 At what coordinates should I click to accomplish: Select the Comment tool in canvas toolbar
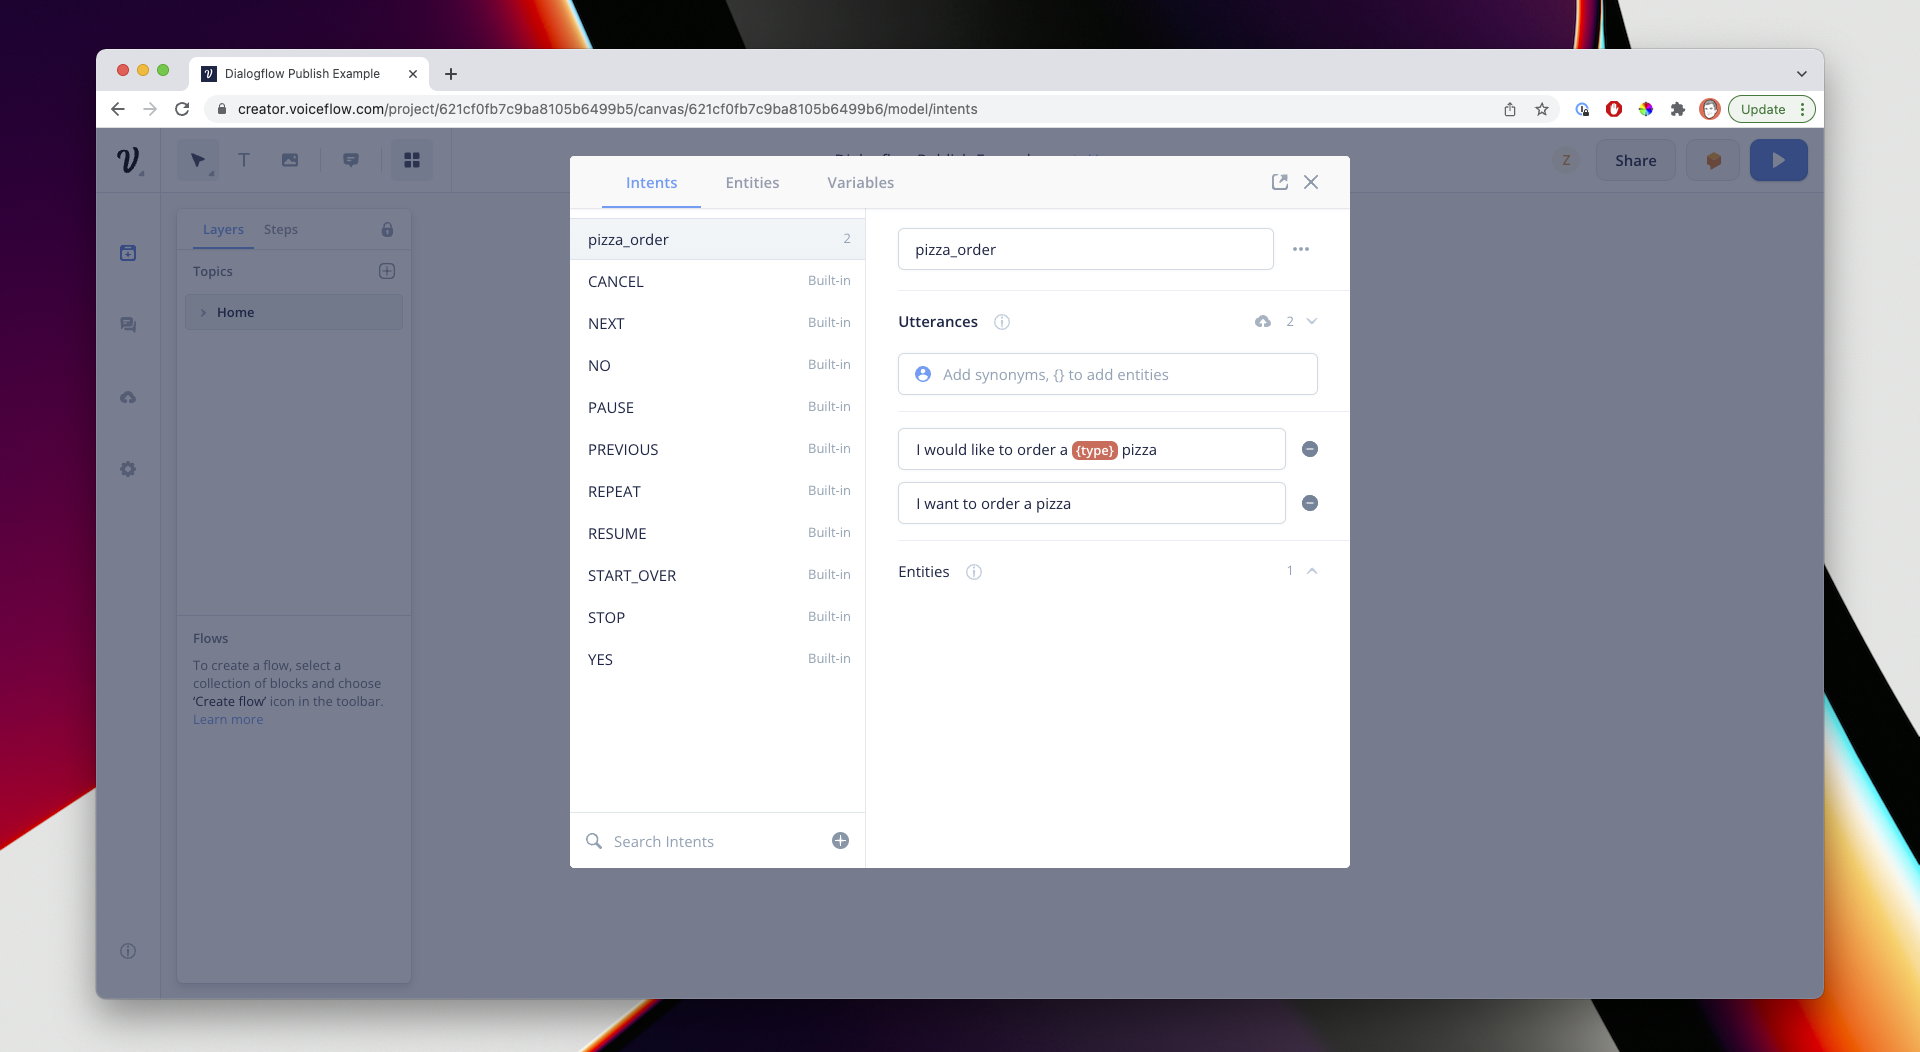coord(351,160)
